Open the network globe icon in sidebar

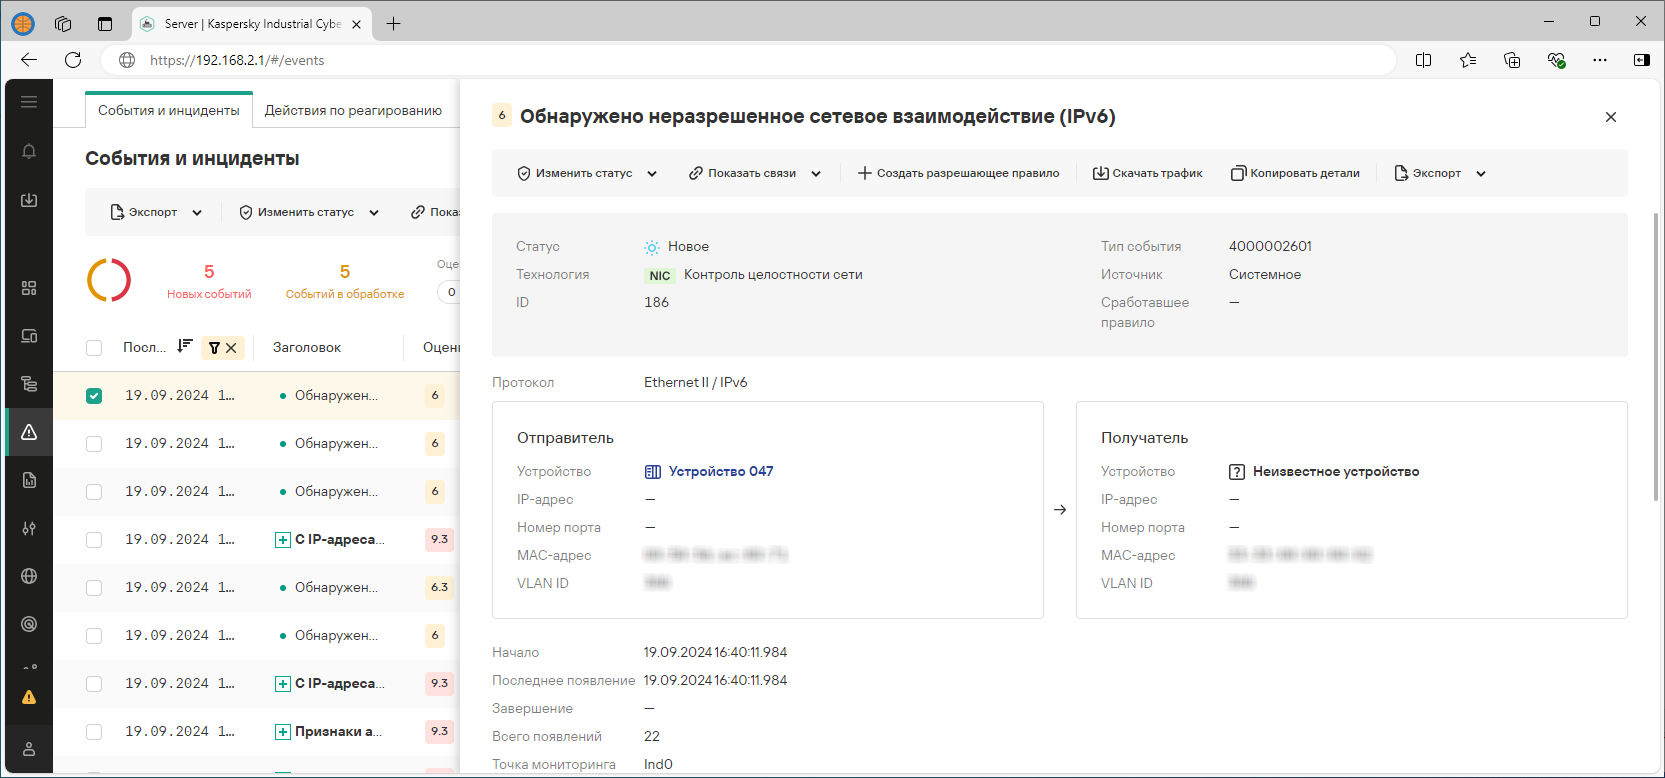coord(29,576)
